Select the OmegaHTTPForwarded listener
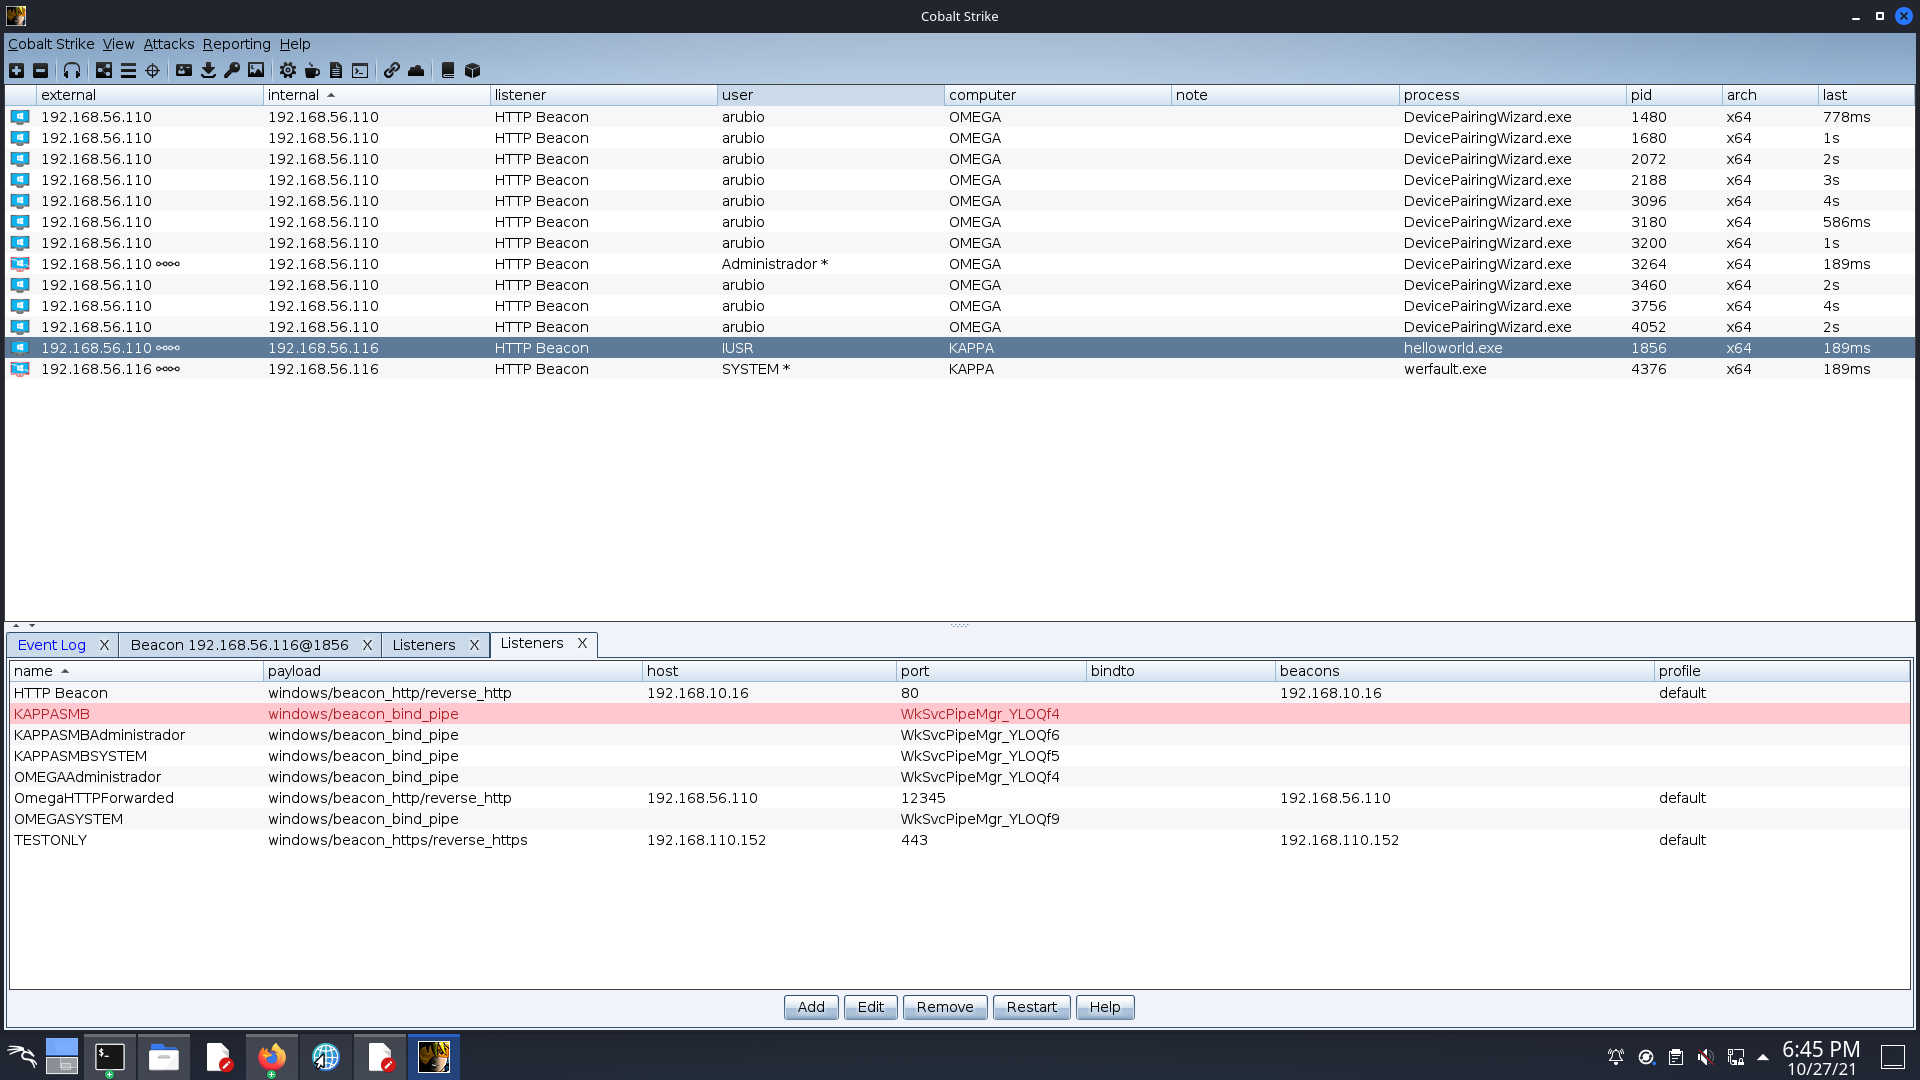 (x=960, y=798)
